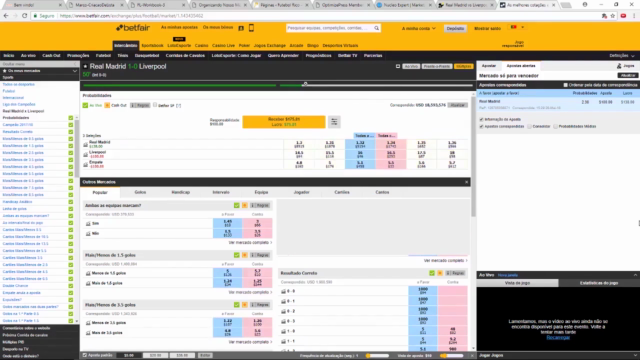
Task: Open the graph icon for Liverpool row
Action: click(x=85, y=155)
